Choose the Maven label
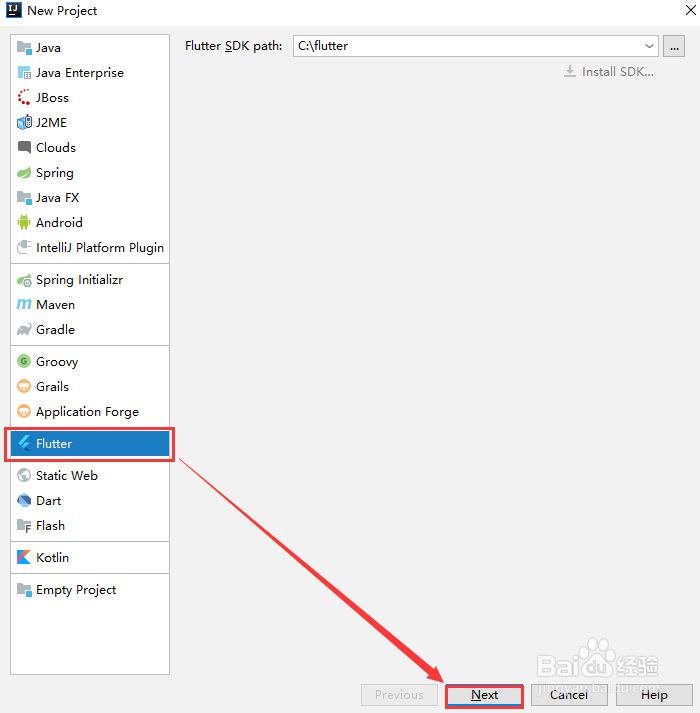 coord(55,305)
